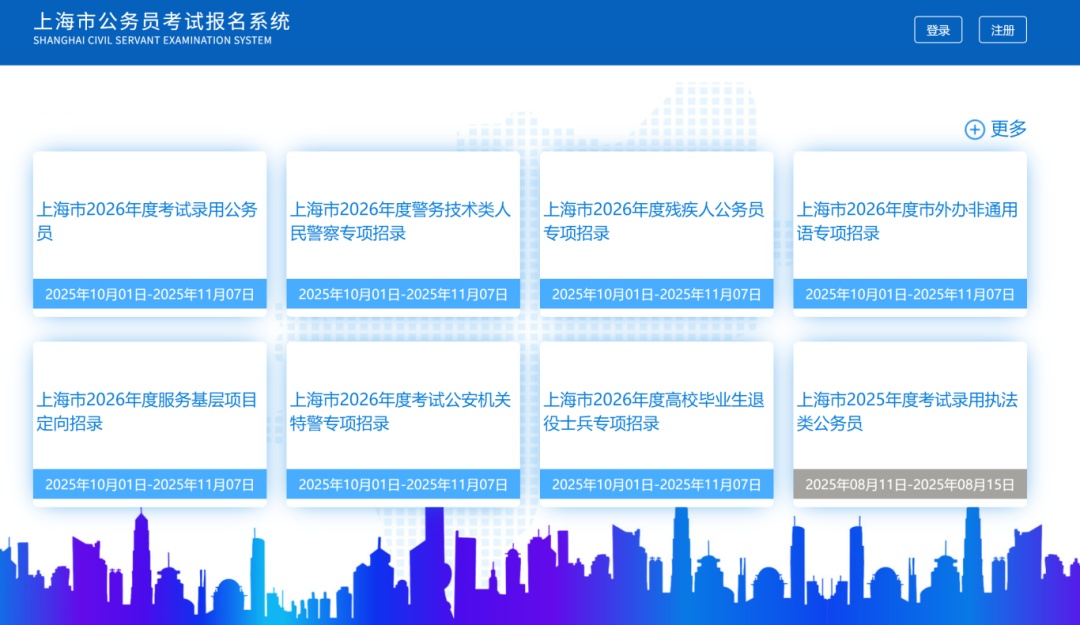This screenshot has width=1080, height=625.
Task: Select 考试公安机关特警专项招录 exam title
Action: coord(401,411)
